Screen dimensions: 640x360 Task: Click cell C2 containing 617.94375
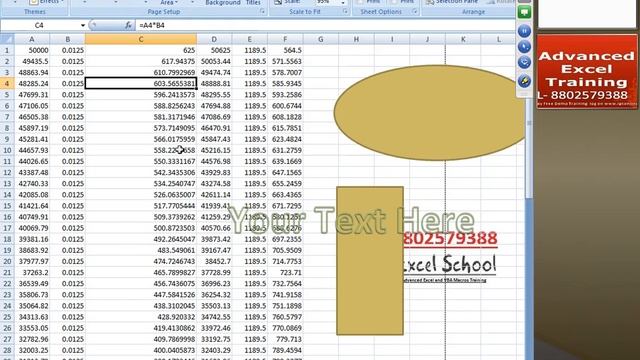[141, 62]
